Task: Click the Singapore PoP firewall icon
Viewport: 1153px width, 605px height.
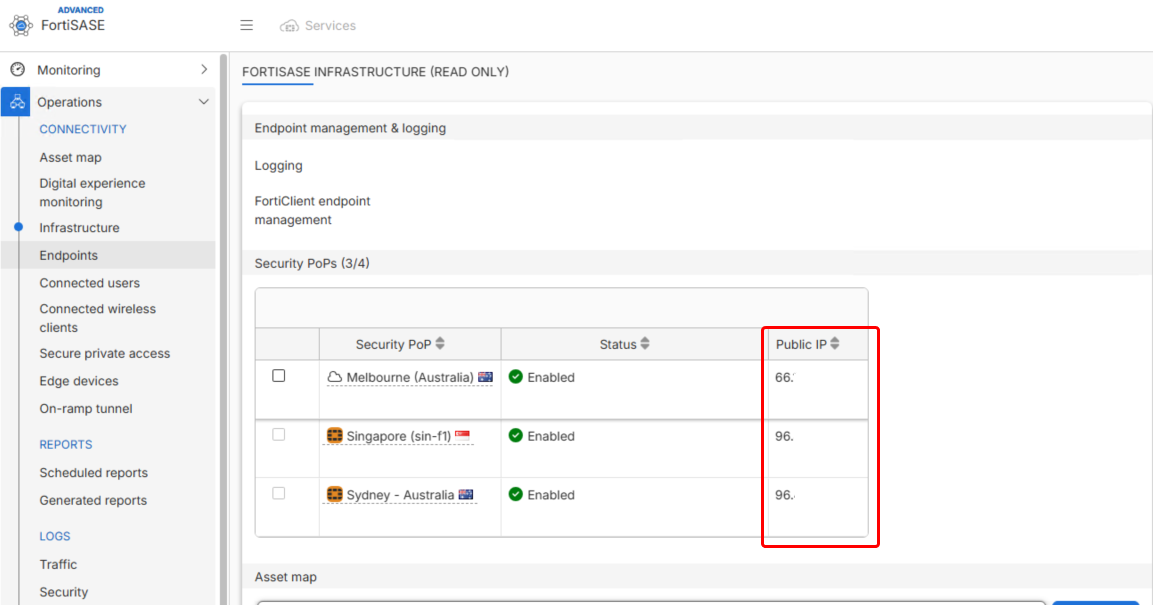Action: point(335,436)
